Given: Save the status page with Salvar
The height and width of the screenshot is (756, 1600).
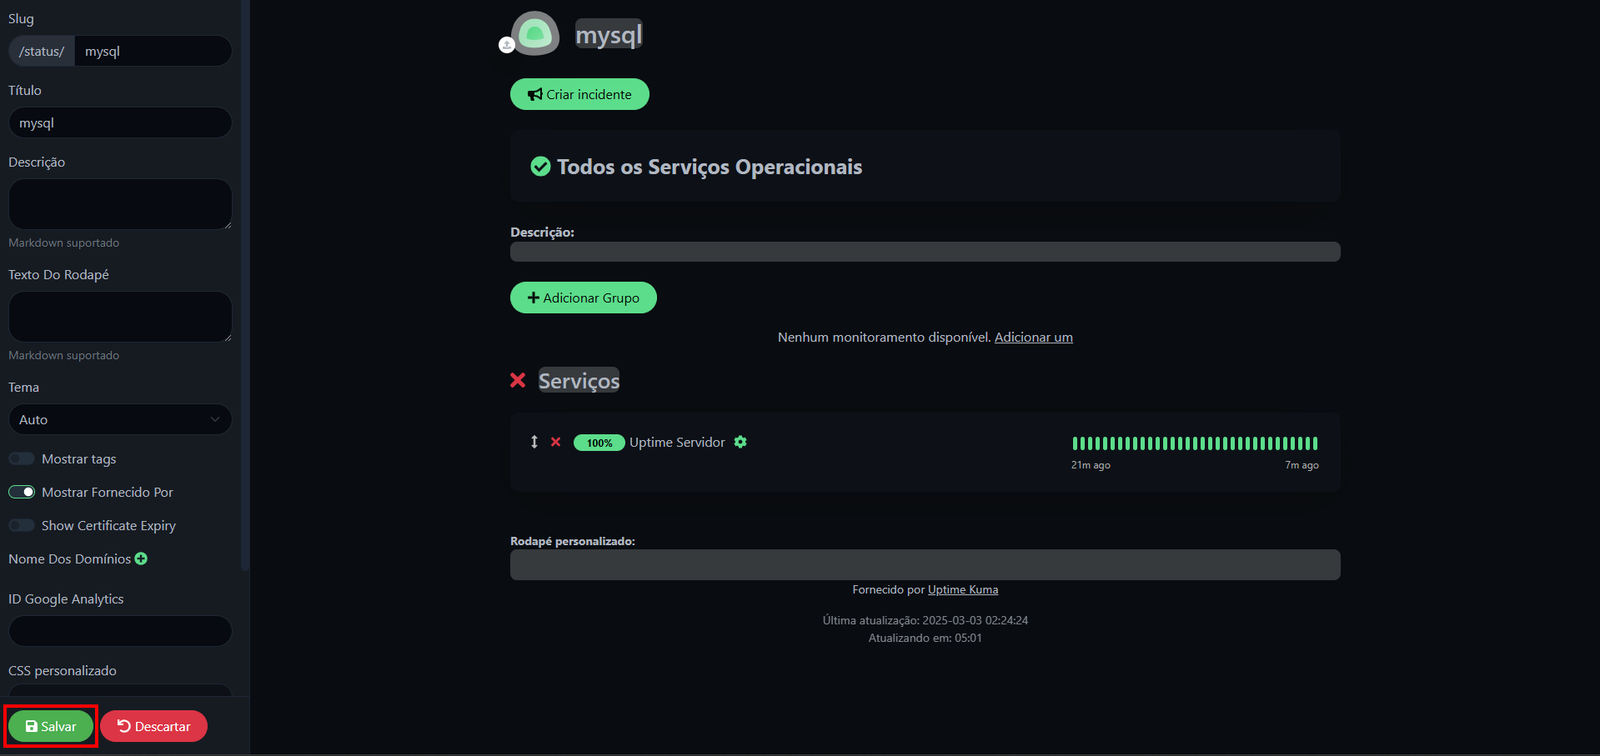Looking at the screenshot, I should pyautogui.click(x=51, y=726).
